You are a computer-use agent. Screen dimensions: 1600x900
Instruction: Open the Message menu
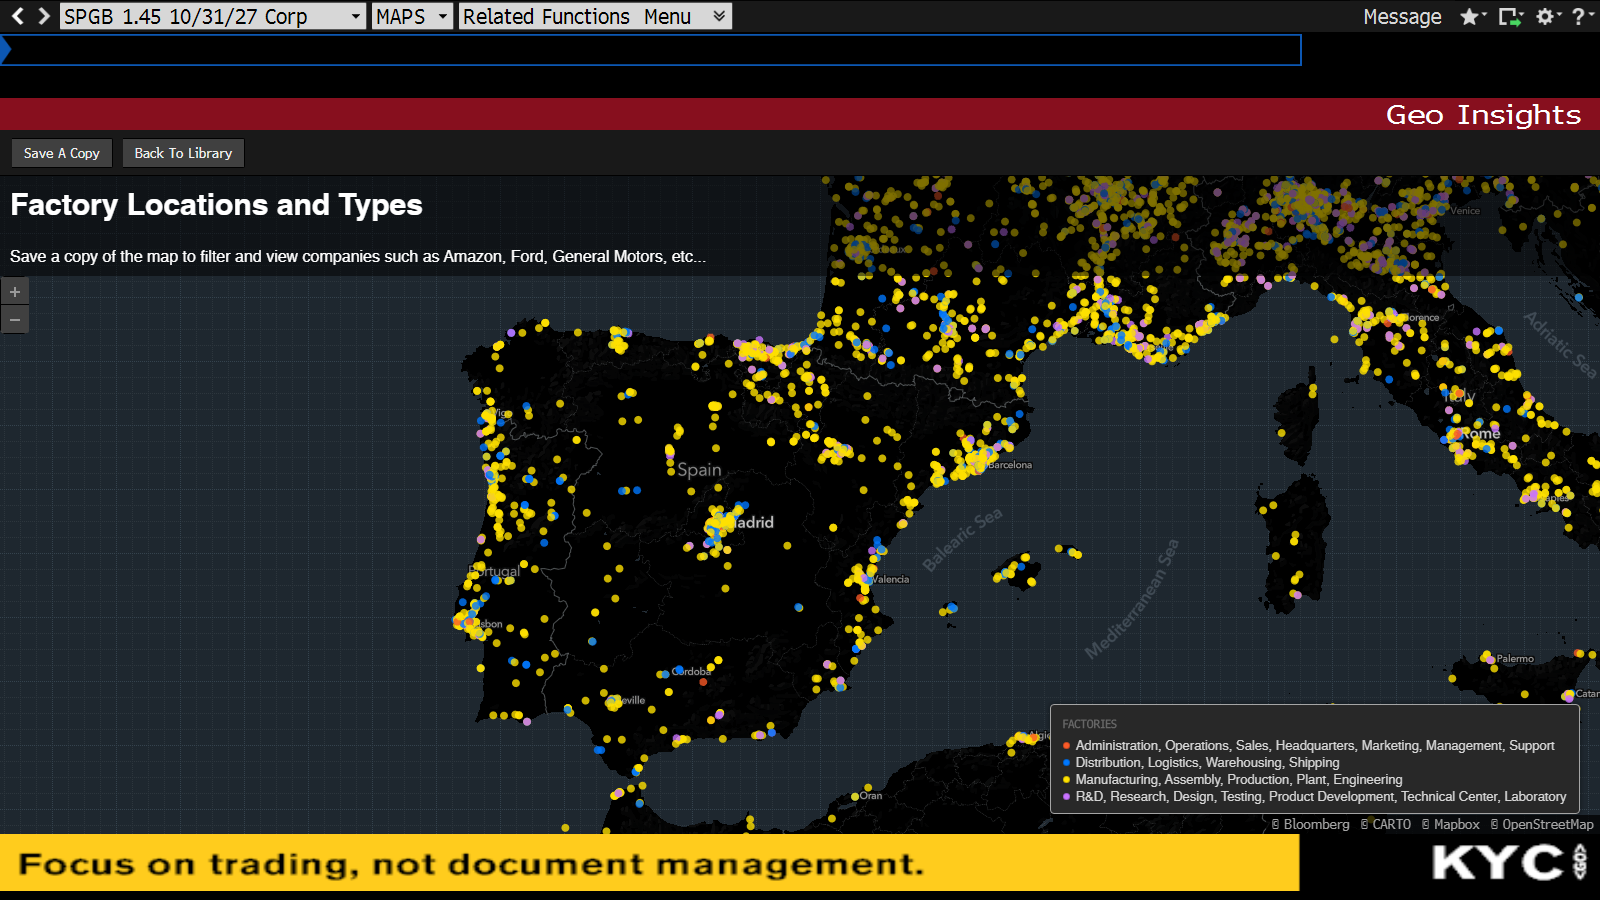[1402, 16]
